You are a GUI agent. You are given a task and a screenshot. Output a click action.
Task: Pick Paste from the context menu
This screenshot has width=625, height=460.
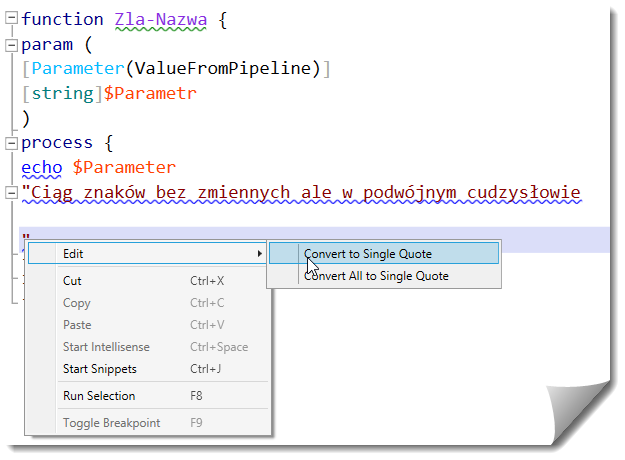click(x=77, y=325)
